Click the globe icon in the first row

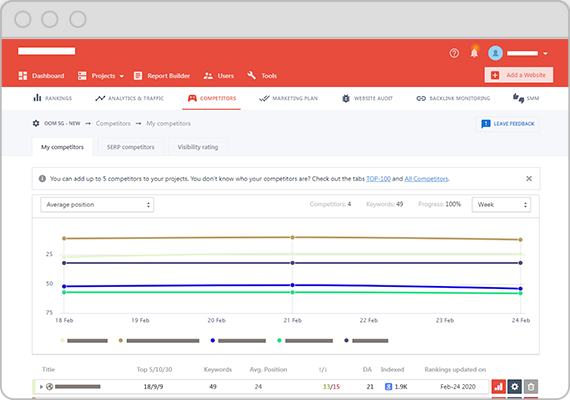click(x=49, y=387)
